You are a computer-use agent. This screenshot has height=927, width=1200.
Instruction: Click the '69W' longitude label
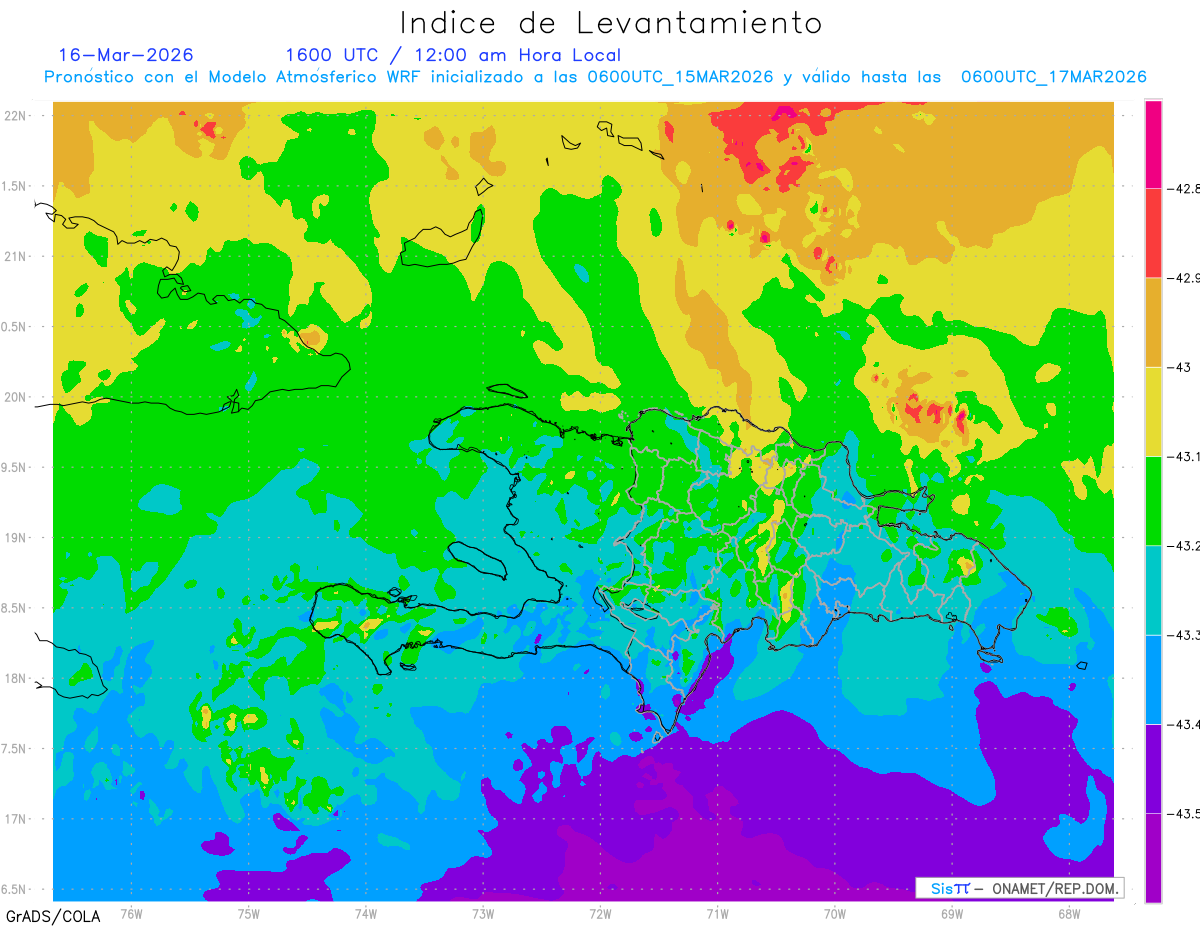point(952,913)
